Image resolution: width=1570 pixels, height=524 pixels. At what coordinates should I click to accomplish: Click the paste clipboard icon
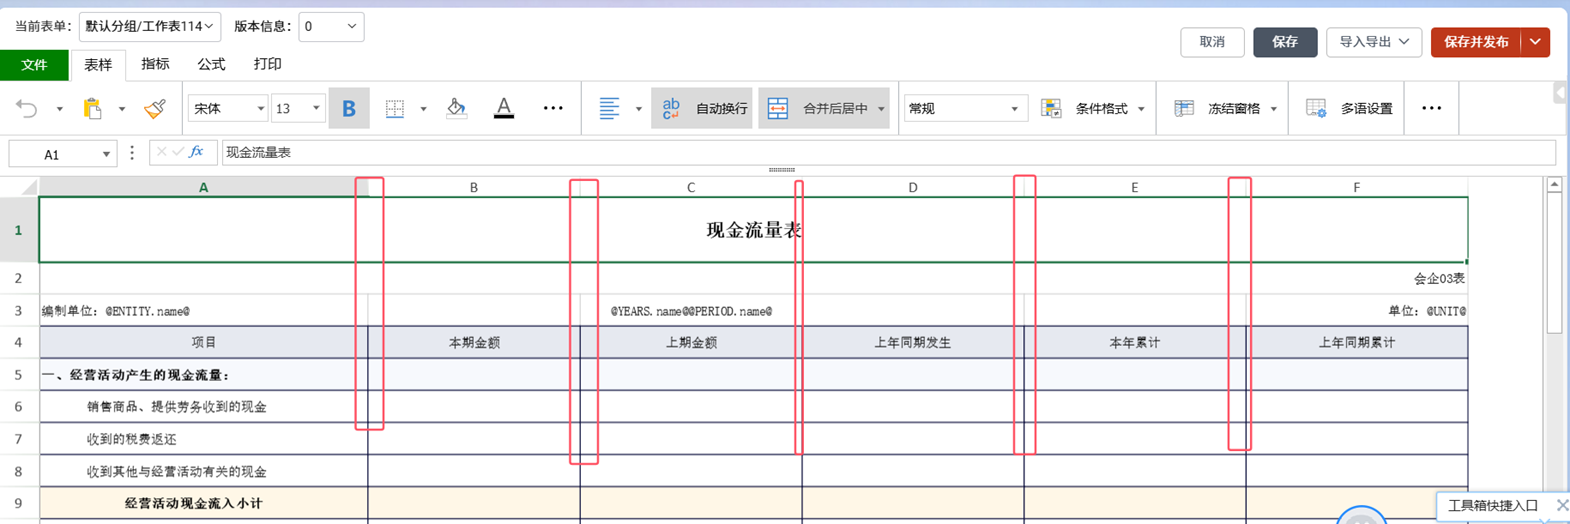click(x=92, y=108)
